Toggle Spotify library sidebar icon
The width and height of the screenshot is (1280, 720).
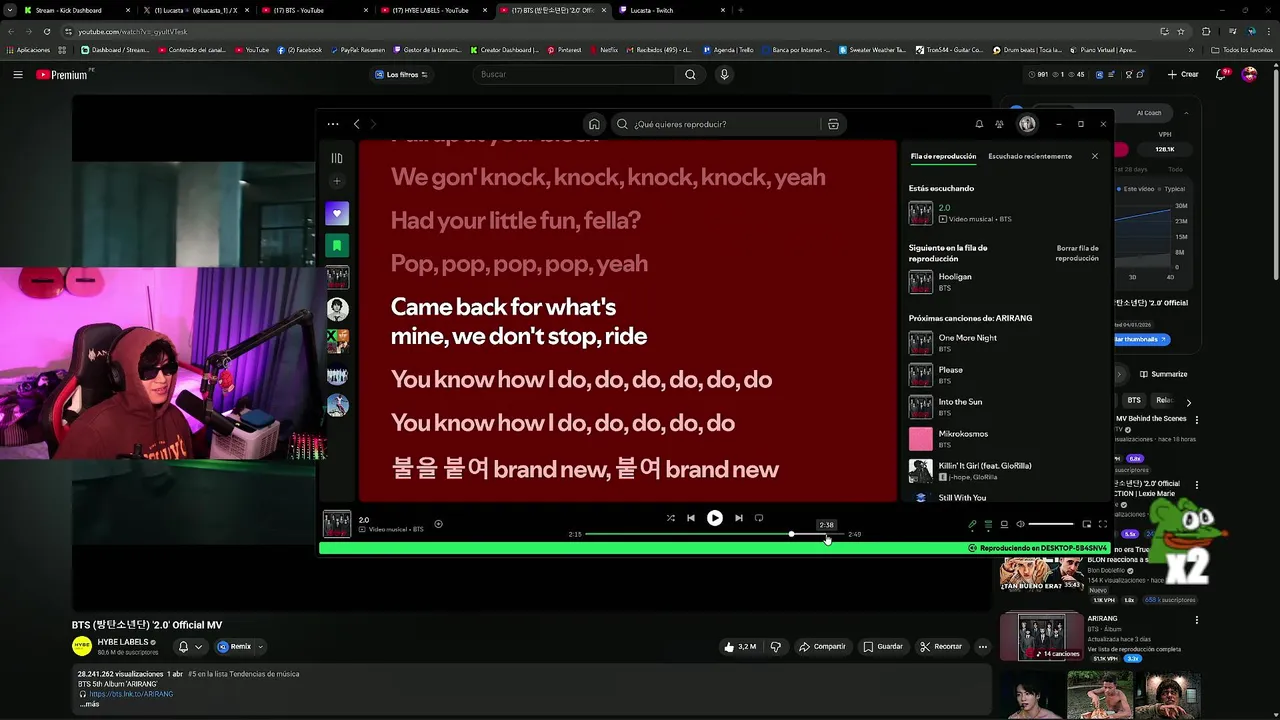click(337, 158)
